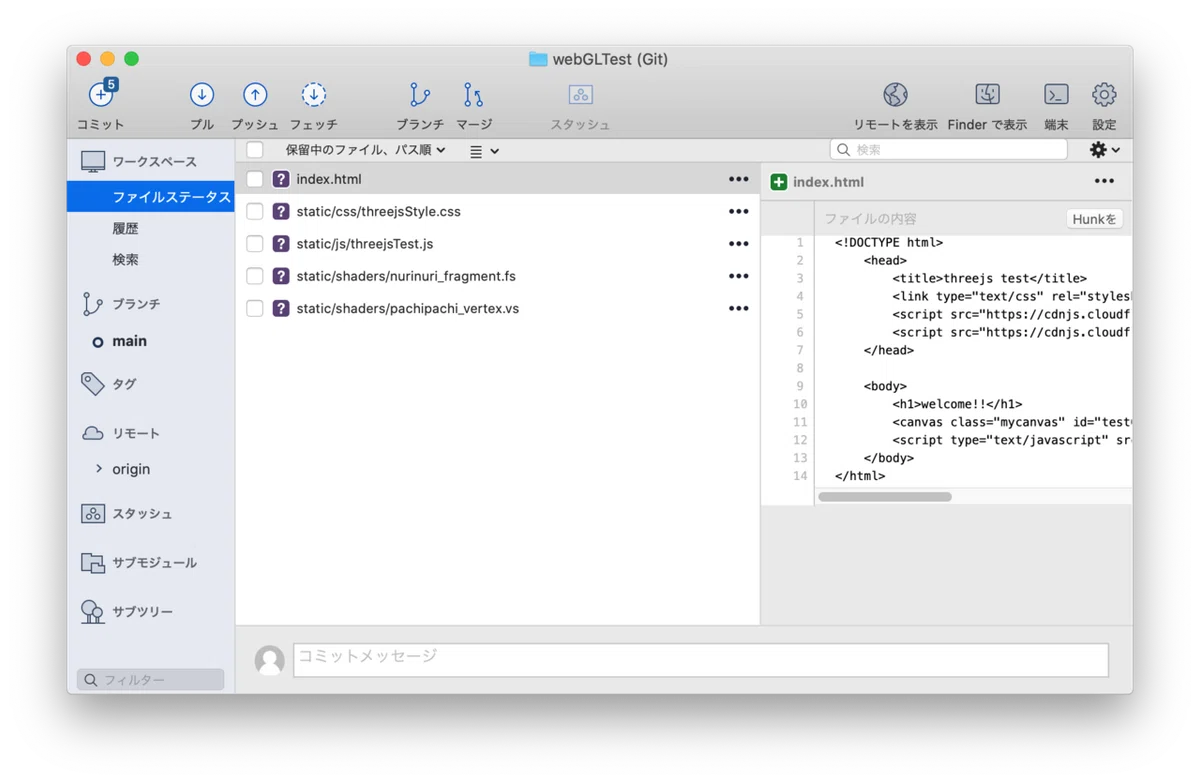Start a merge with マージ icon

click(474, 95)
